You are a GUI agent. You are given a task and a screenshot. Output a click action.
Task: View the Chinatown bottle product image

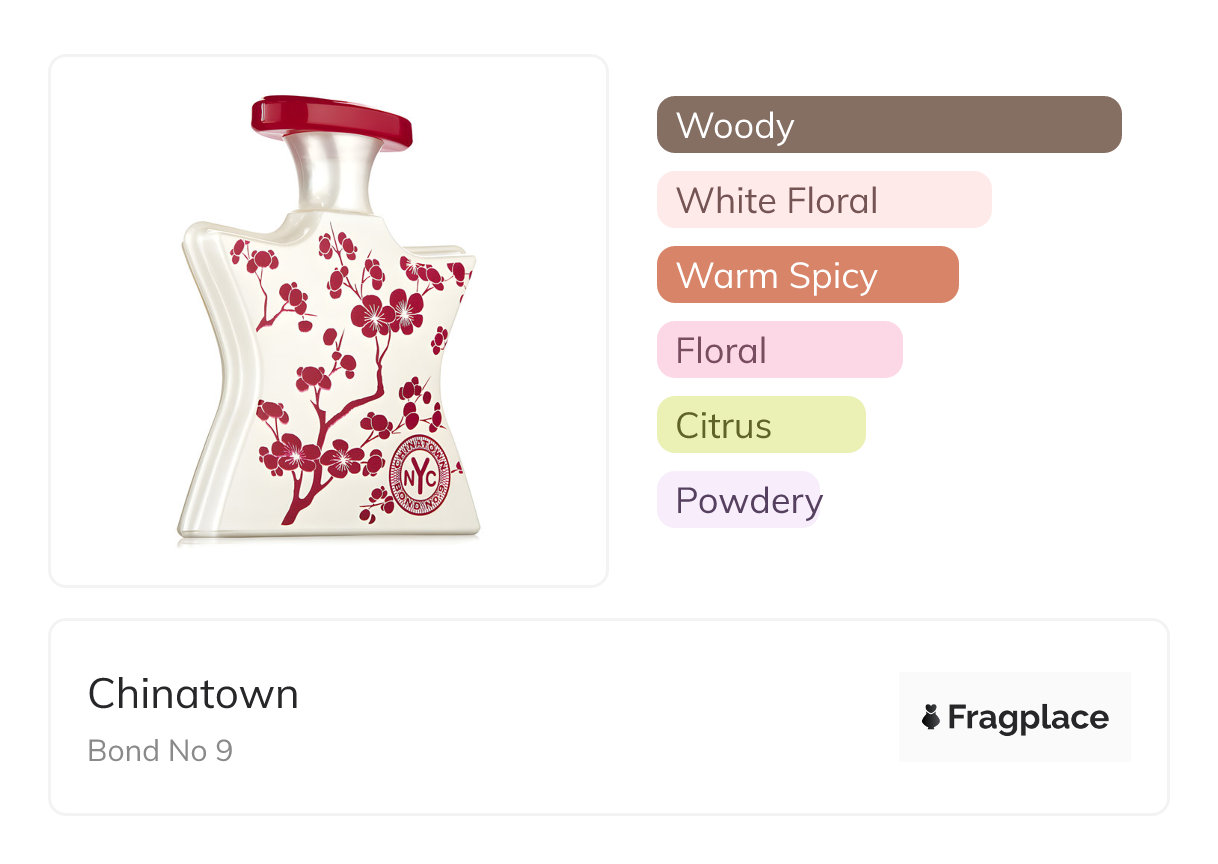coord(329,320)
